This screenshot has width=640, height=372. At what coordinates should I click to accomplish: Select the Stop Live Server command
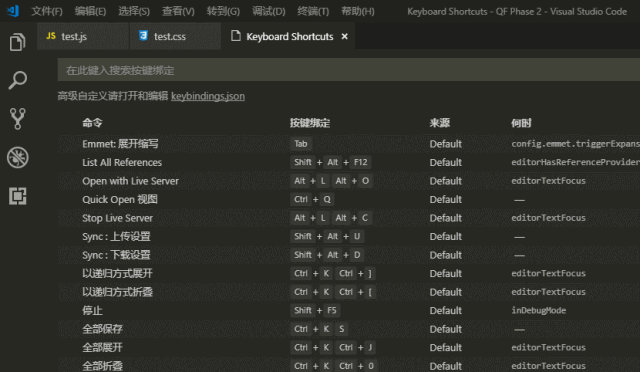tap(349, 218)
